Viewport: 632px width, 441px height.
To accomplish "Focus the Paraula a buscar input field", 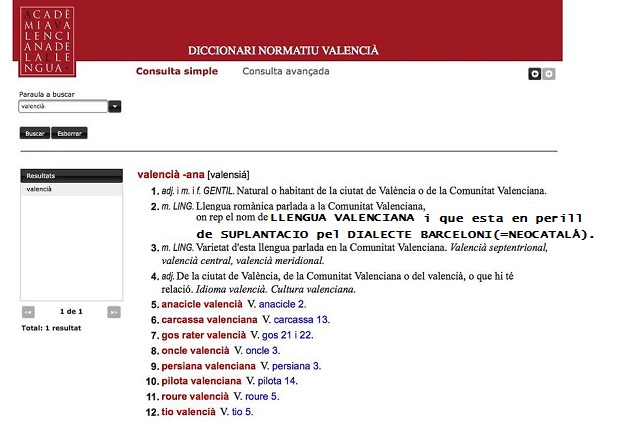I will click(63, 106).
